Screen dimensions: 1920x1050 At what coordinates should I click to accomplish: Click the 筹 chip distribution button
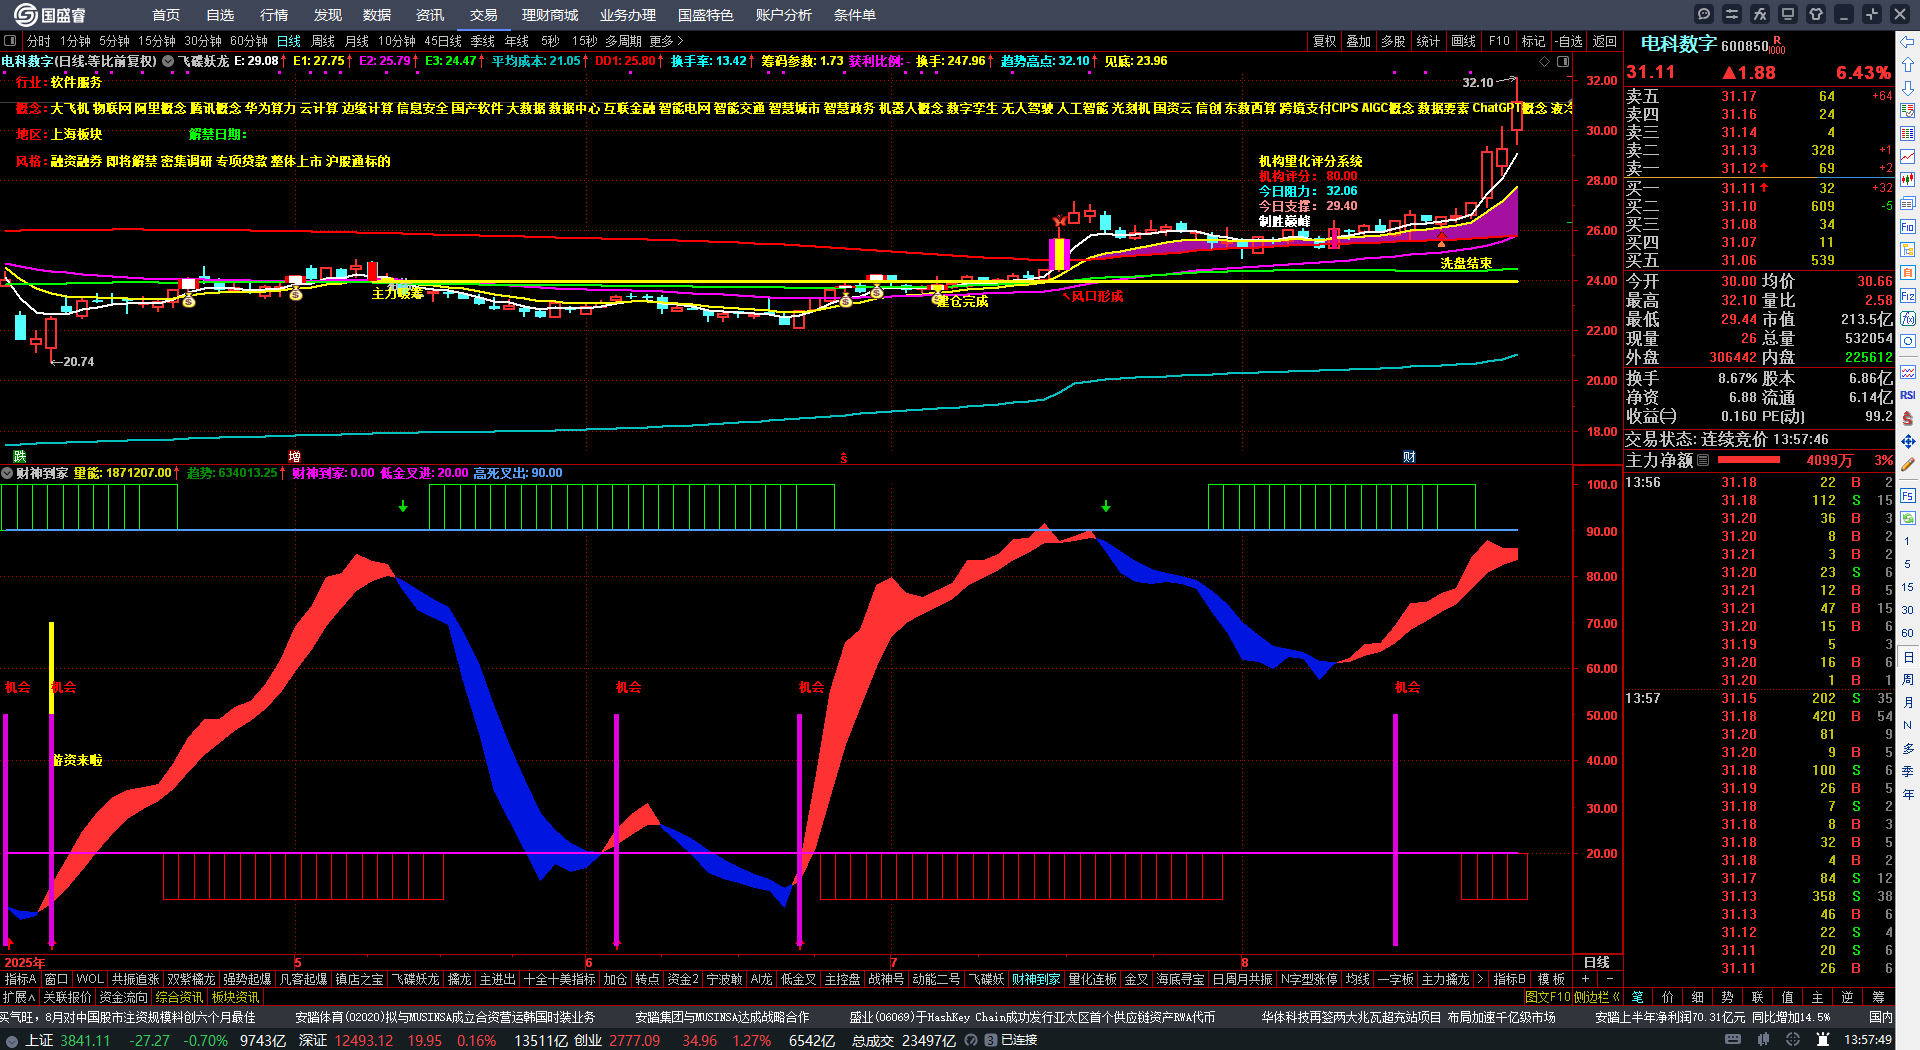tap(1877, 997)
